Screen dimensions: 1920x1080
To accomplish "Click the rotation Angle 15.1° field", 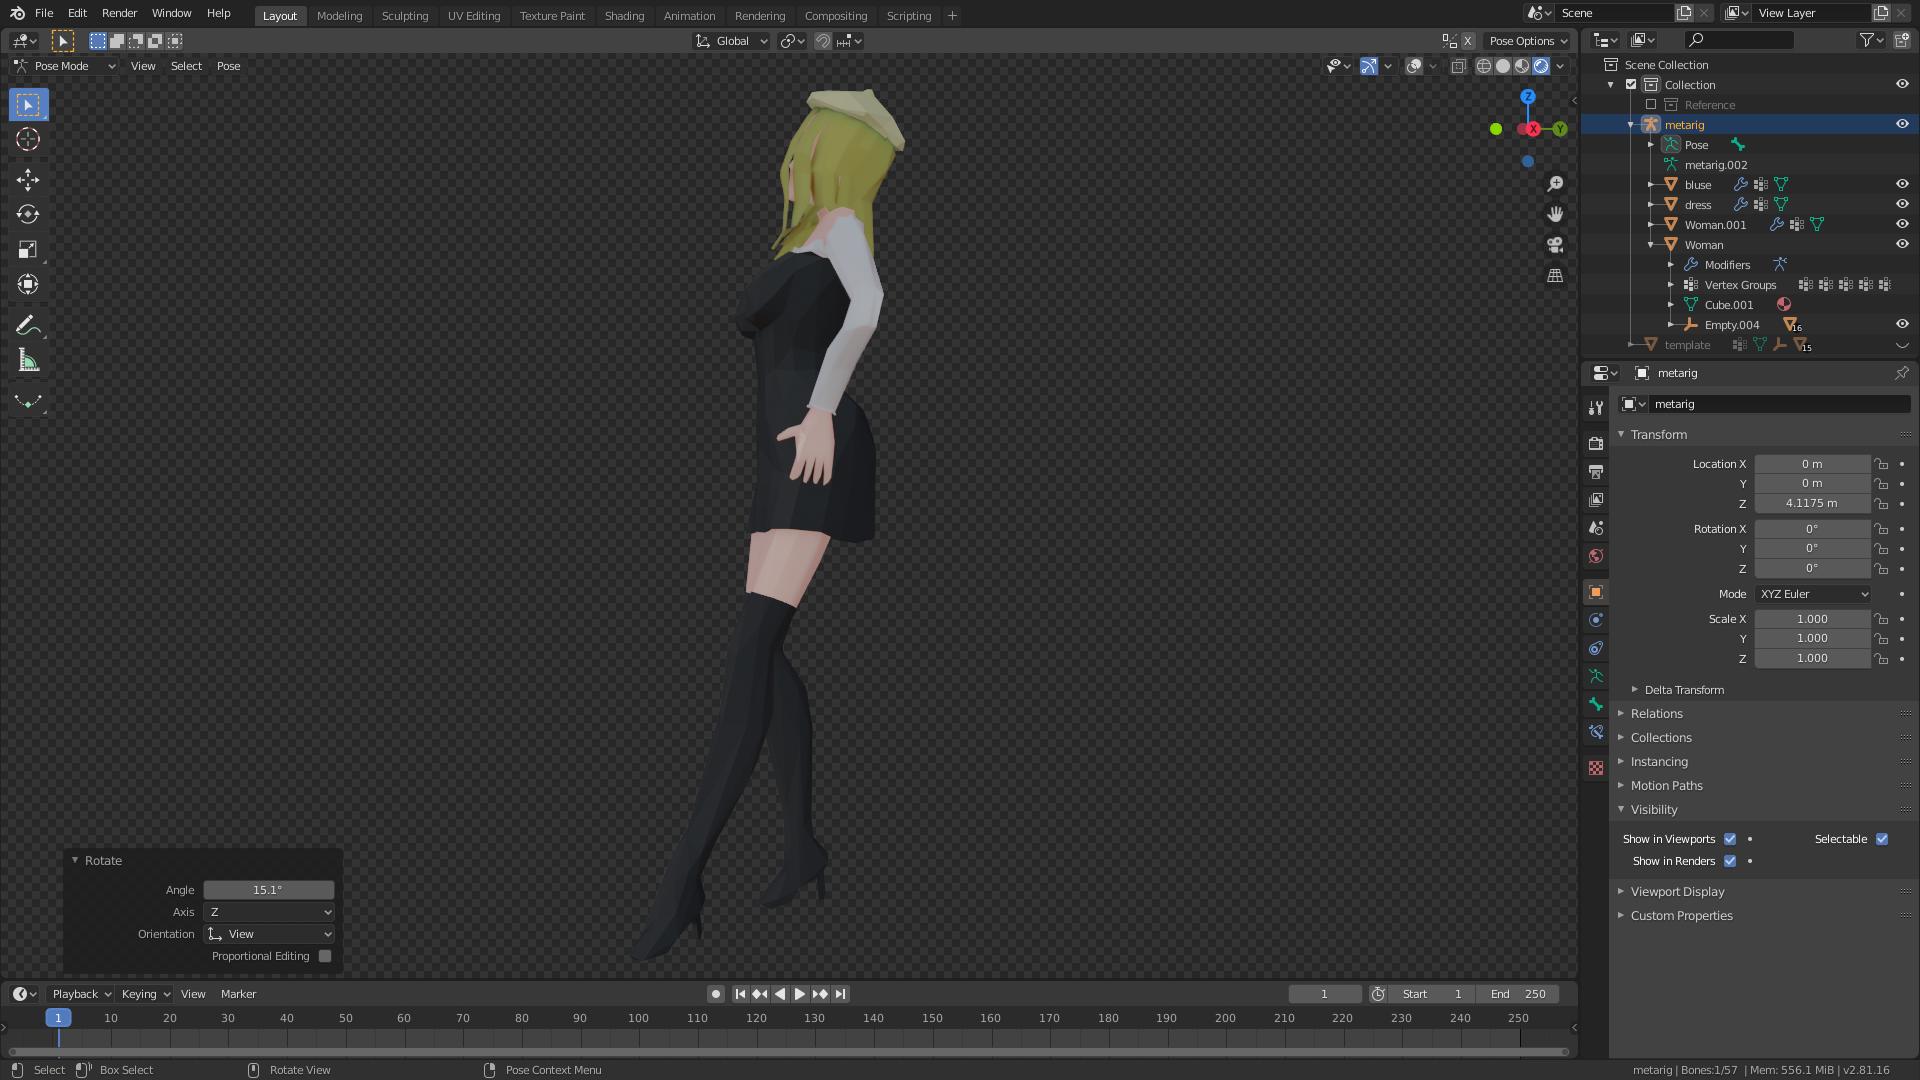I will [x=269, y=890].
